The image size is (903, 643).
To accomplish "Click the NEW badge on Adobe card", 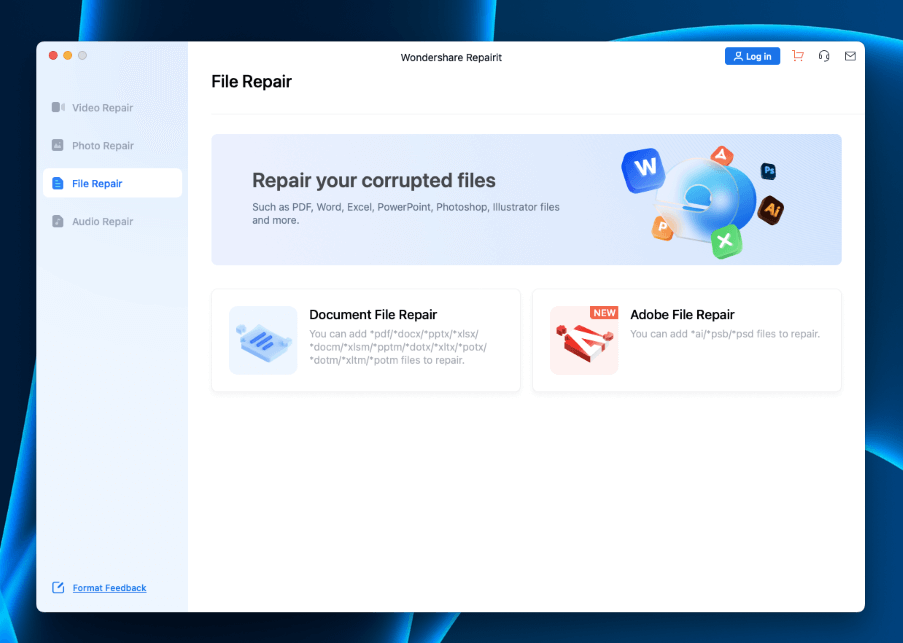I will [604, 313].
